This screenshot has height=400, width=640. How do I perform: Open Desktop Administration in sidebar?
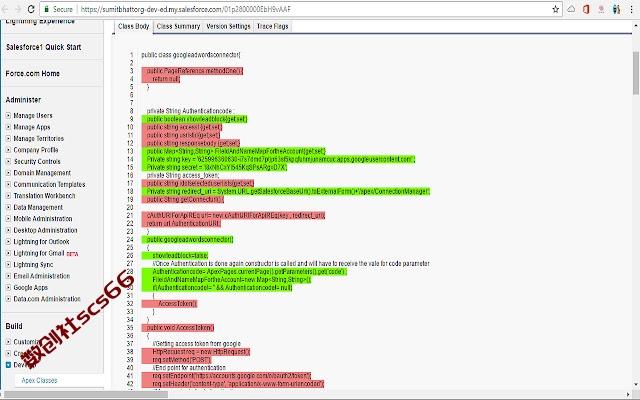click(x=45, y=230)
